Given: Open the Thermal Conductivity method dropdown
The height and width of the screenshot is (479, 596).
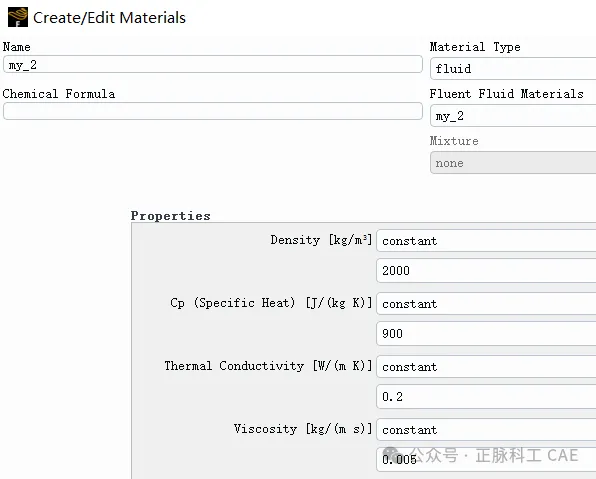Looking at the screenshot, I should tap(486, 367).
